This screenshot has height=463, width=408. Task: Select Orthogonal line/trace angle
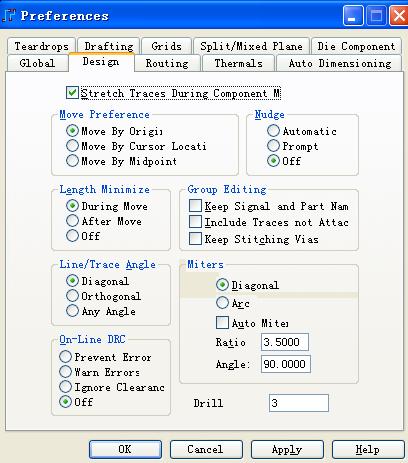pyautogui.click(x=72, y=296)
